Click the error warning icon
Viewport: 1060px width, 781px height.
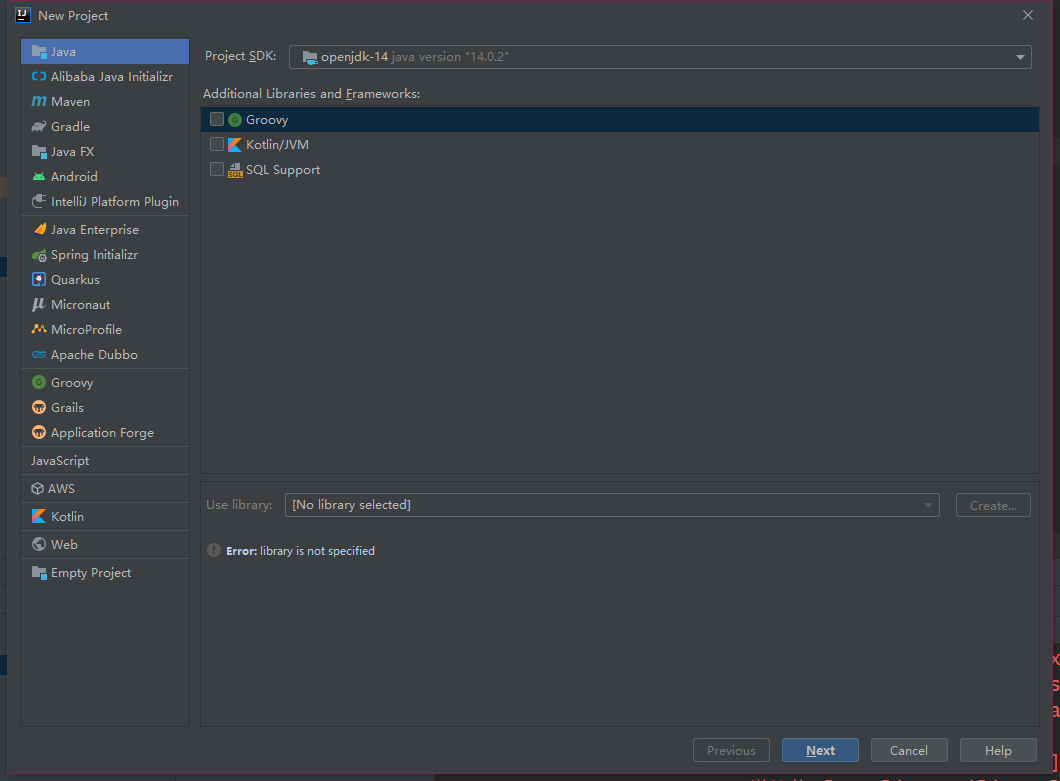click(x=214, y=550)
